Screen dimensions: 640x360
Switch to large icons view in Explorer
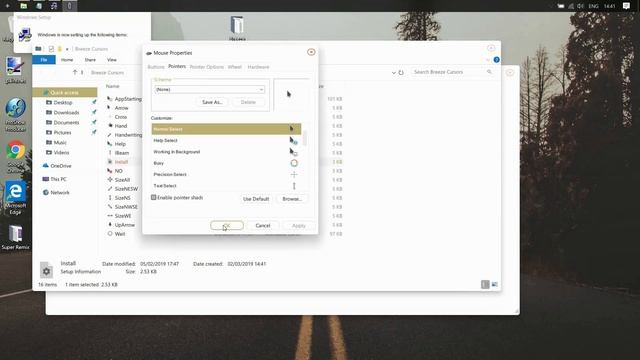(495, 284)
